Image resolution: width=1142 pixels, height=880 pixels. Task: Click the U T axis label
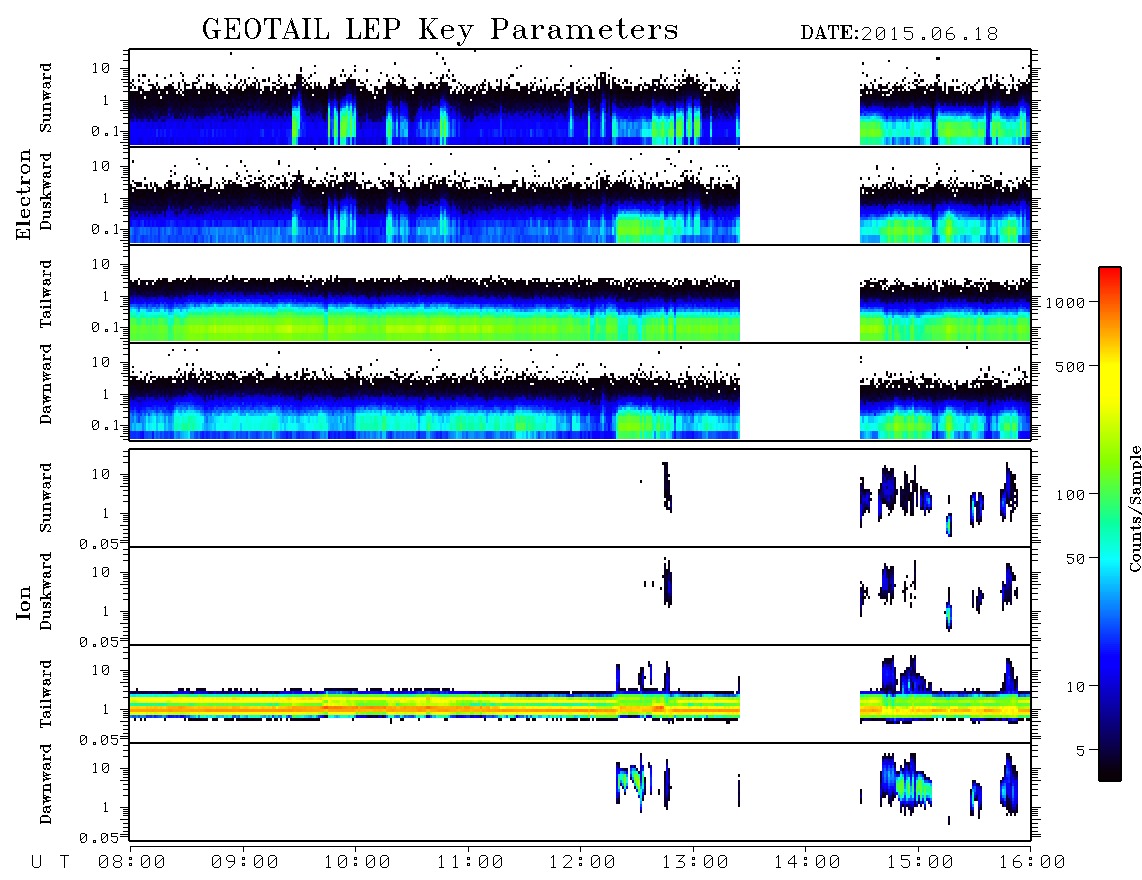point(50,863)
